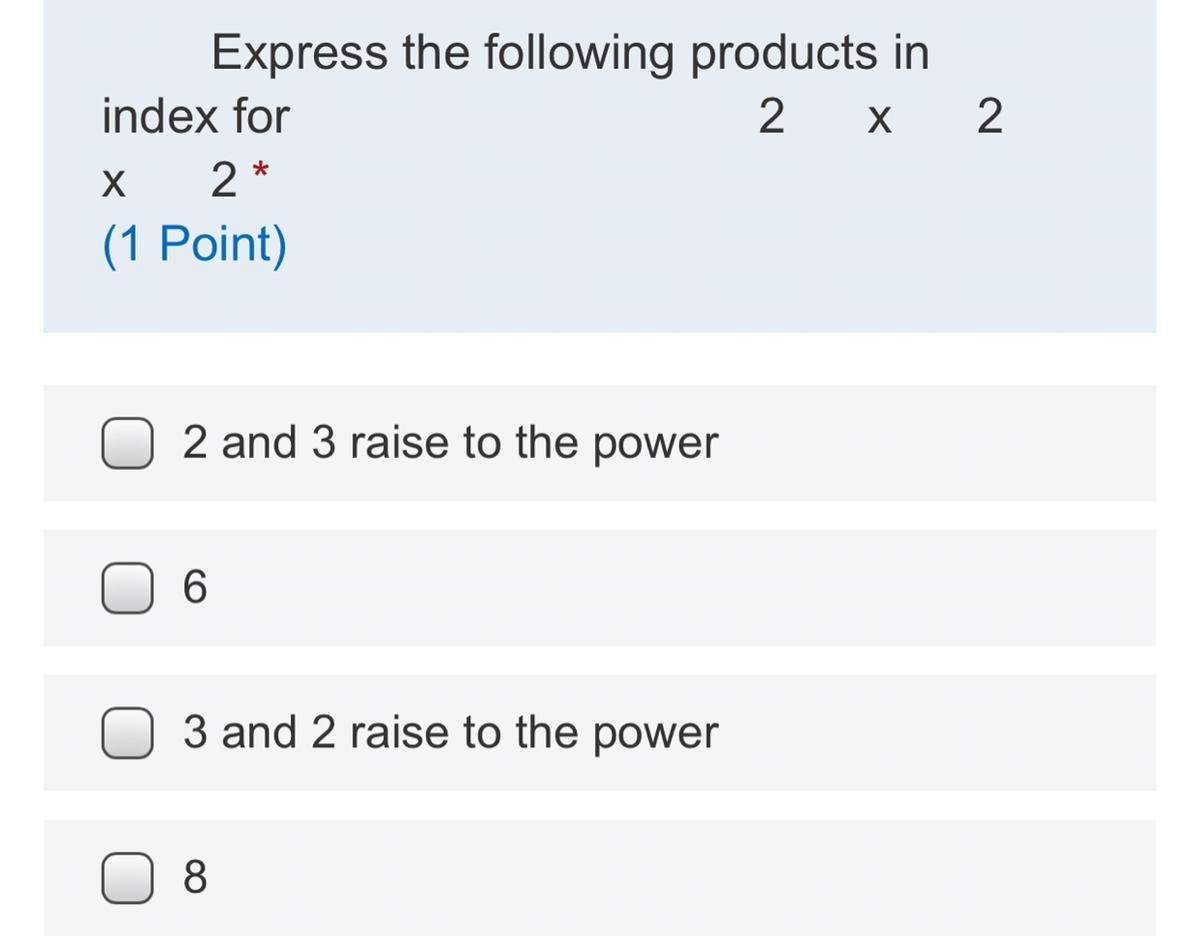Click blank area of the '6' option row

click(x=700, y=588)
